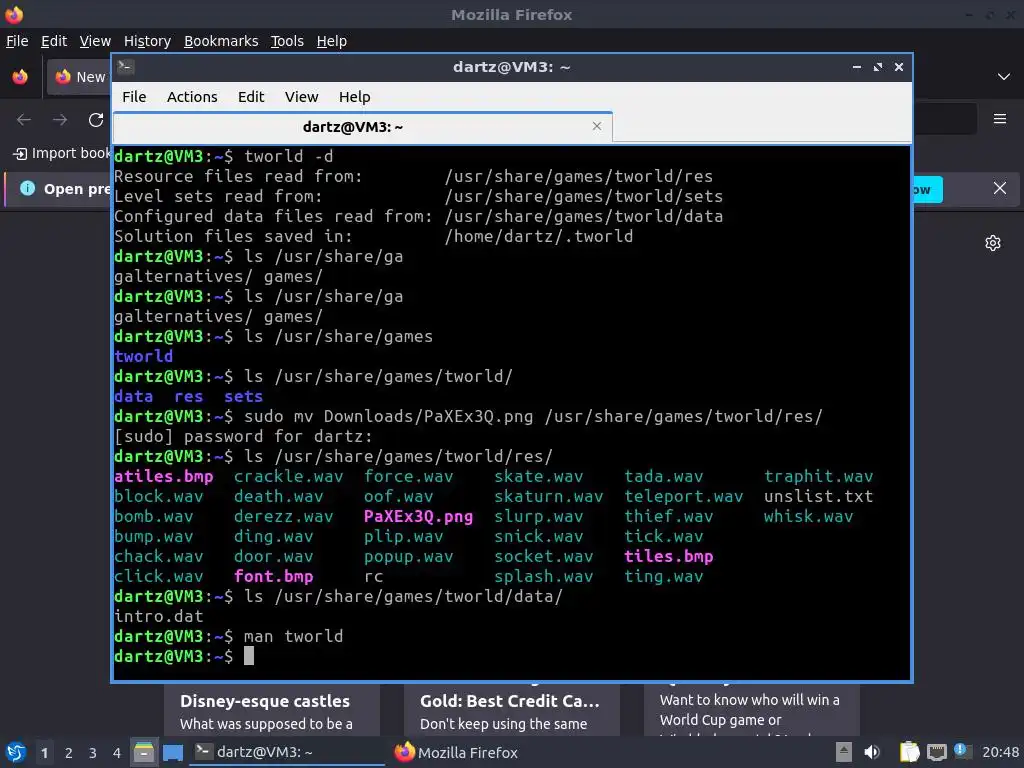The image size is (1024, 768).
Task: Open Firefox View menu
Action: point(95,41)
